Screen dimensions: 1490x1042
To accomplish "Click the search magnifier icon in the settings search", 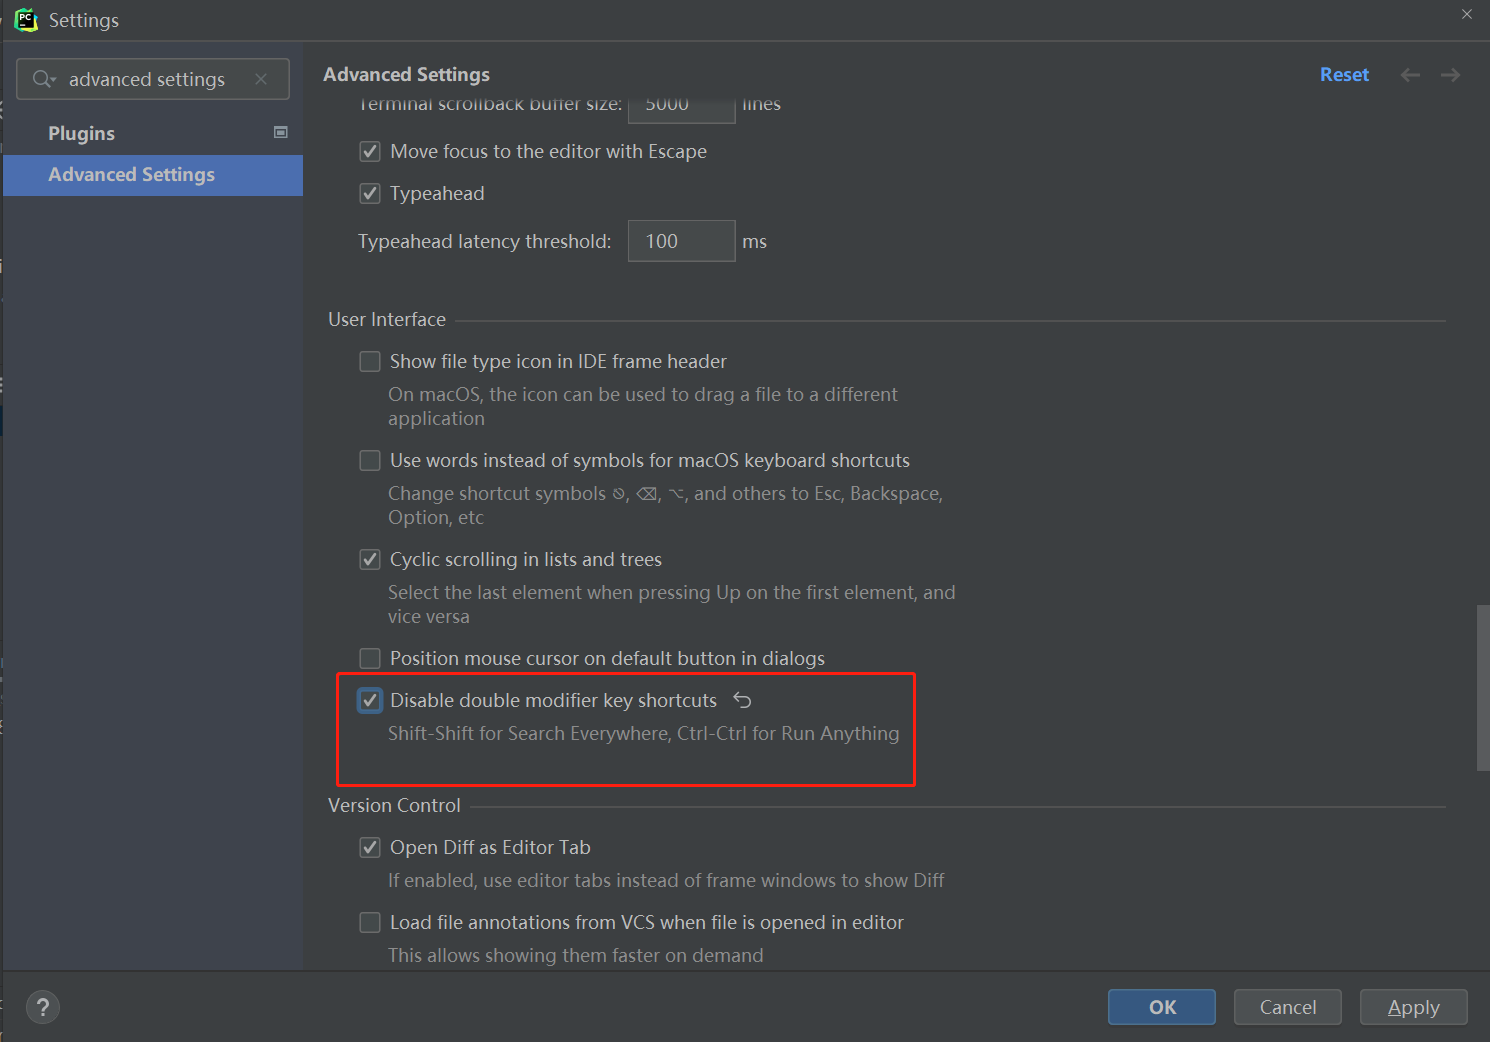I will click(x=44, y=79).
